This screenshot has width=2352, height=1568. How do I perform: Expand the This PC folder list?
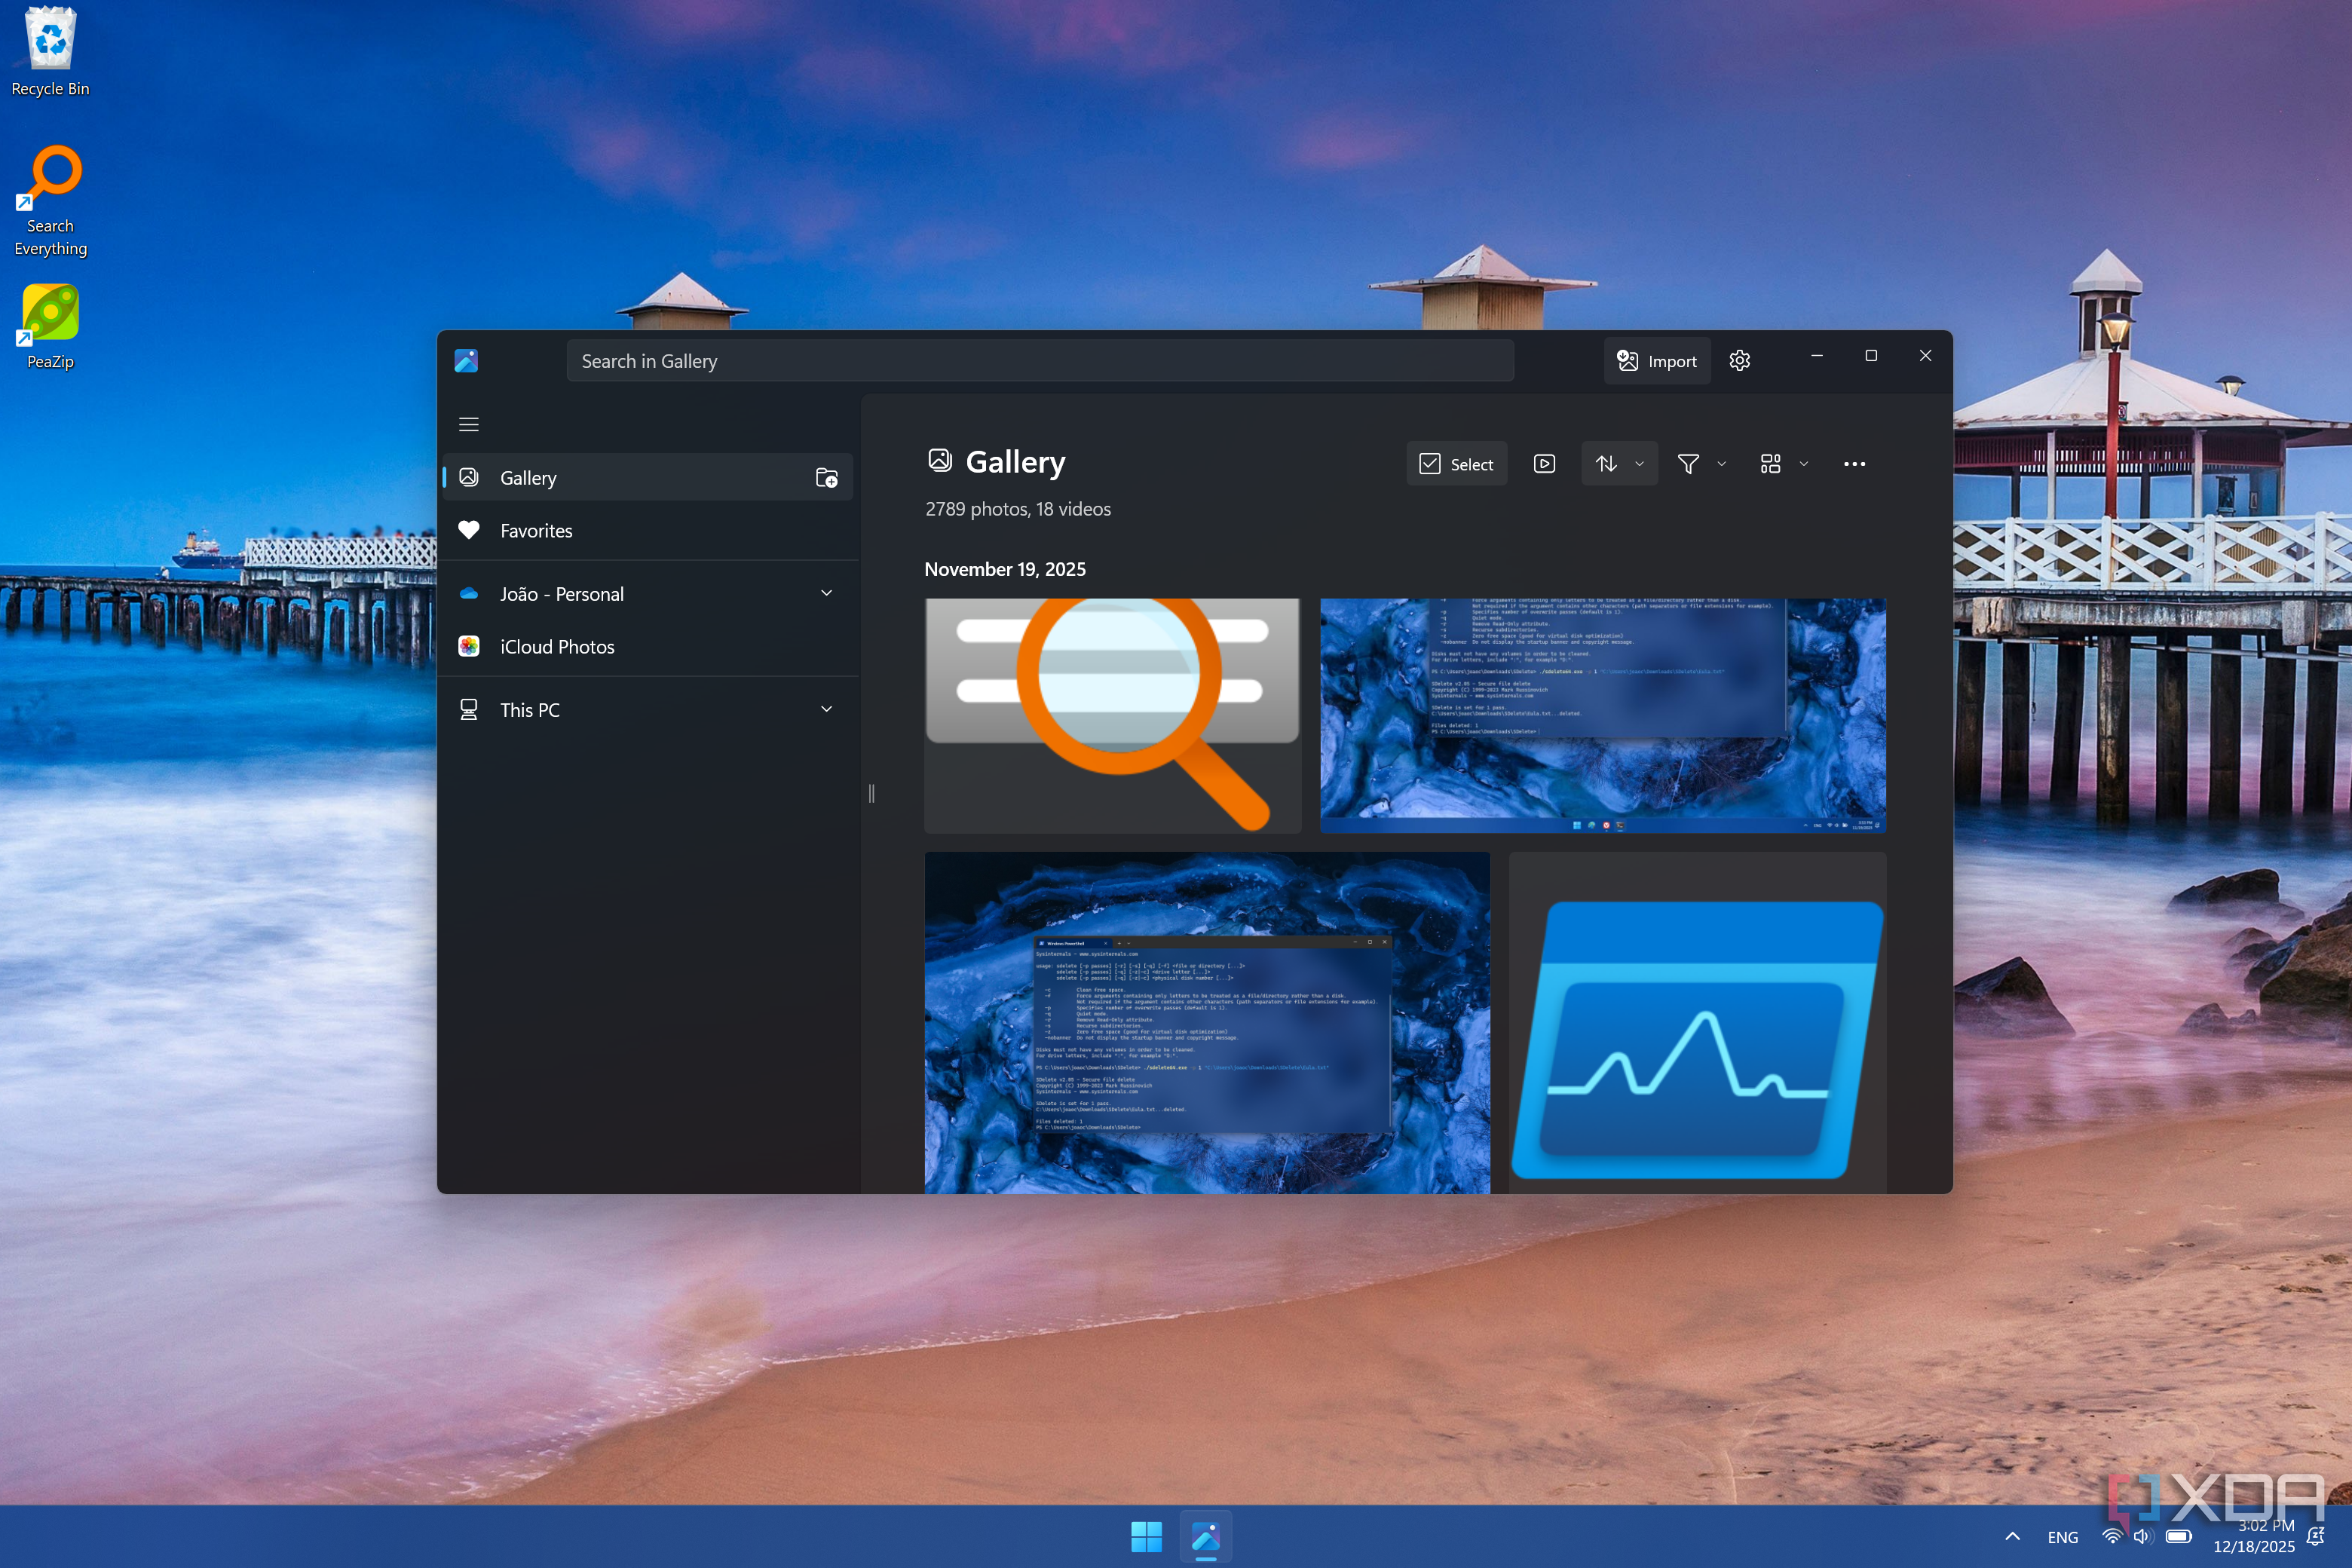(x=826, y=709)
